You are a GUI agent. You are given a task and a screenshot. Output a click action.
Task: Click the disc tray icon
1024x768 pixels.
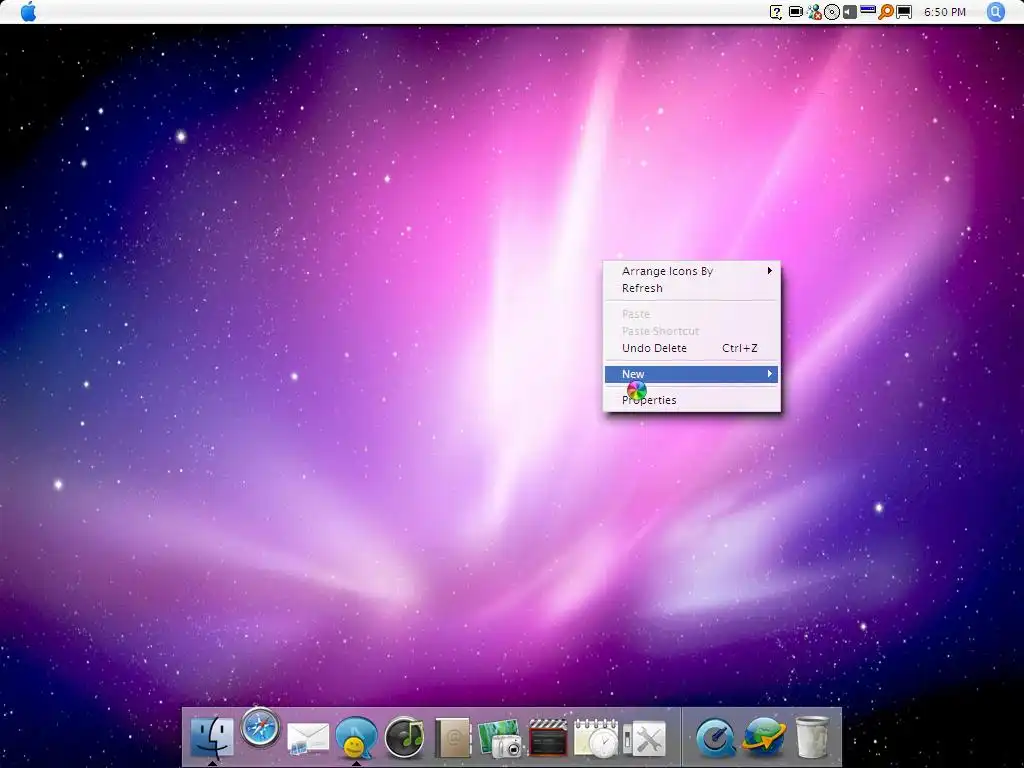(x=831, y=12)
